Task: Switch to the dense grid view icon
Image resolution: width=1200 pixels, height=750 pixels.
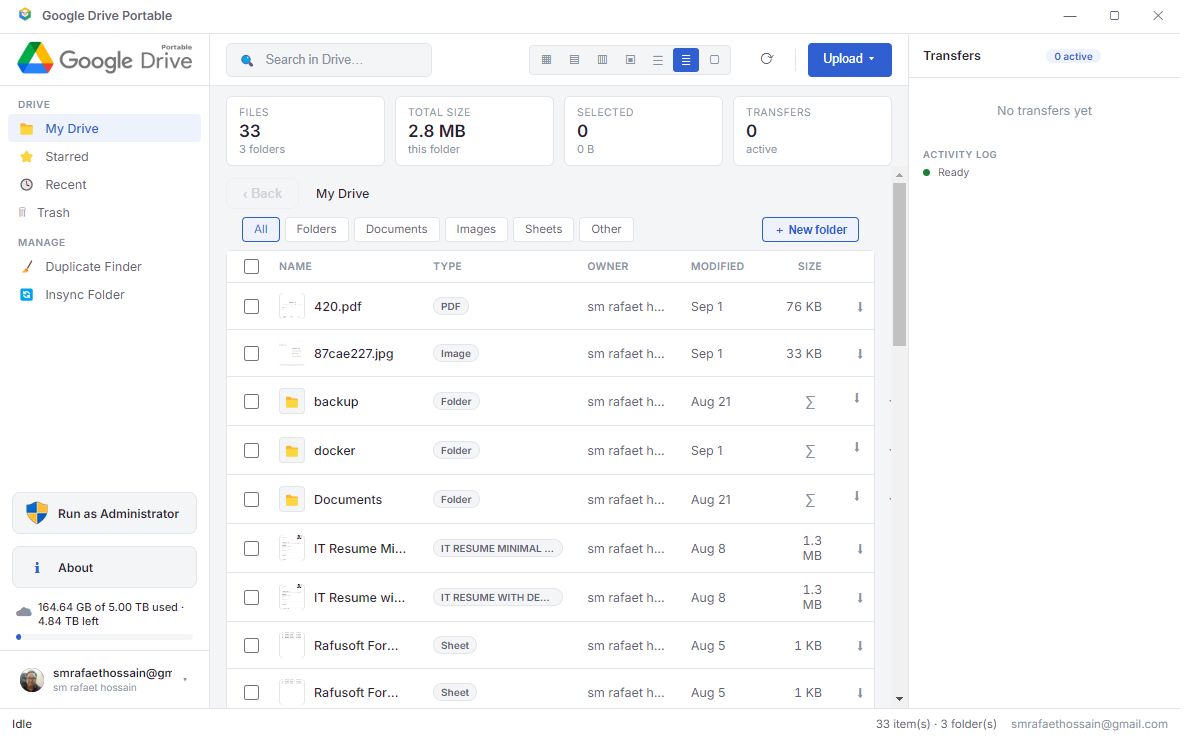Action: click(546, 60)
